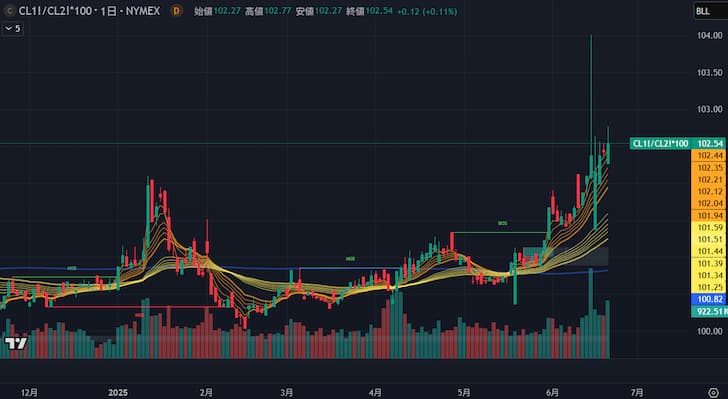Image resolution: width=728 pixels, height=399 pixels.
Task: Click the 4月 time axis label
Action: click(375, 393)
